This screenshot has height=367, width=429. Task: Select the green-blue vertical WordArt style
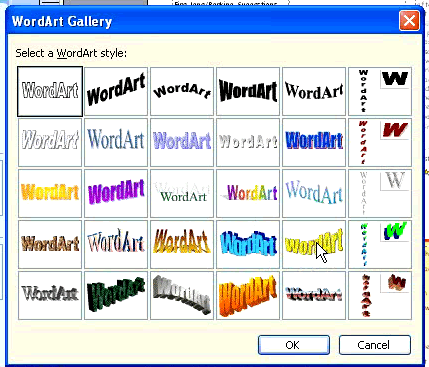380,244
